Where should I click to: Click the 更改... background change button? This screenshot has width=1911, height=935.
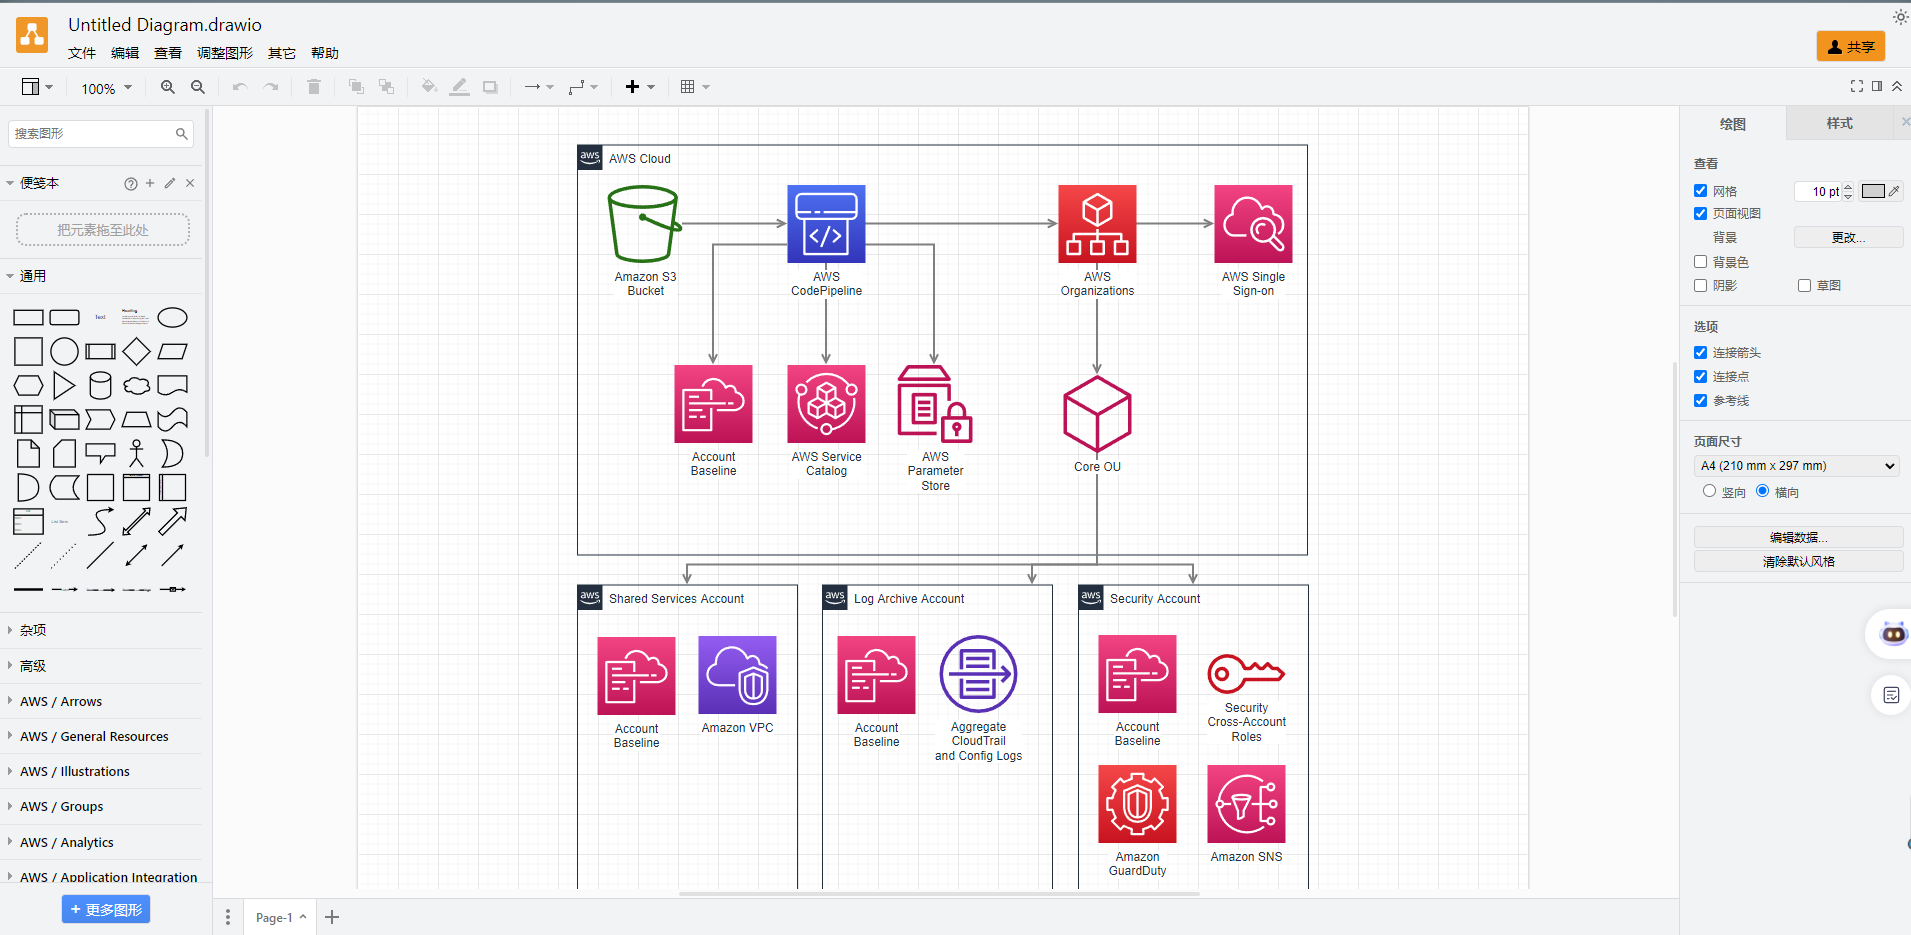click(x=1848, y=237)
